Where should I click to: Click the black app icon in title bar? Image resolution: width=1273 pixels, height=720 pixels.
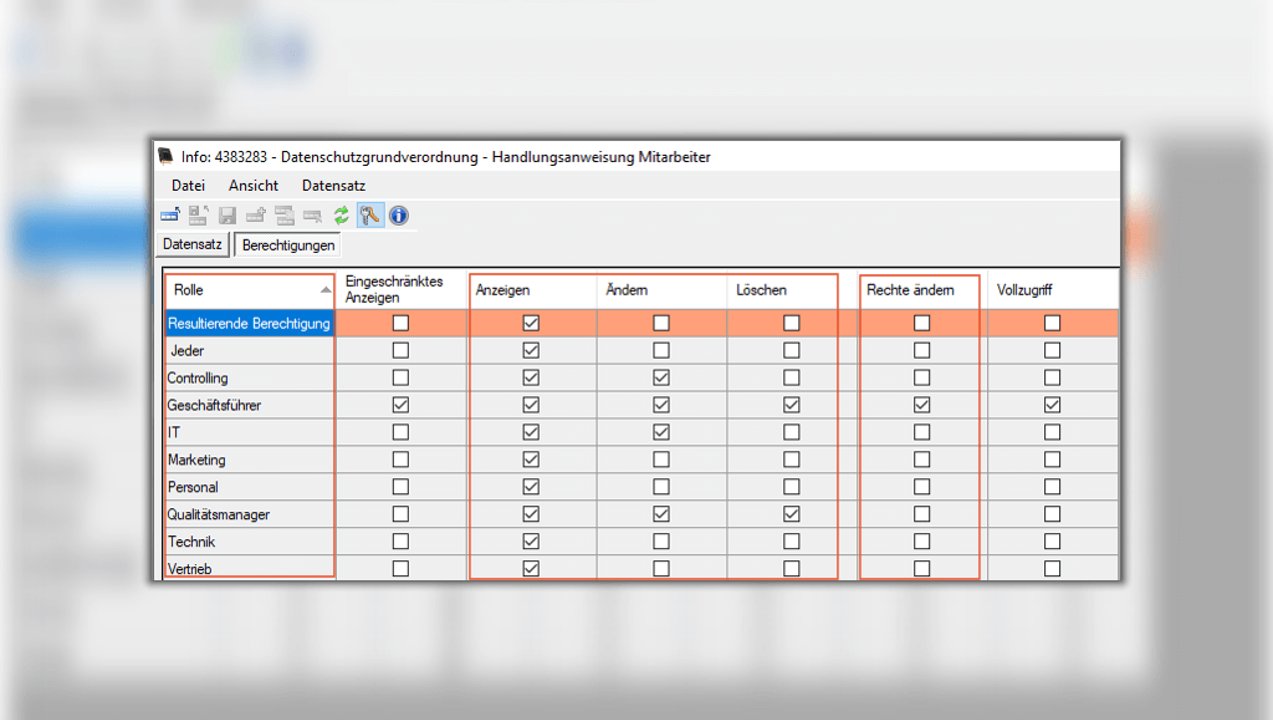166,156
